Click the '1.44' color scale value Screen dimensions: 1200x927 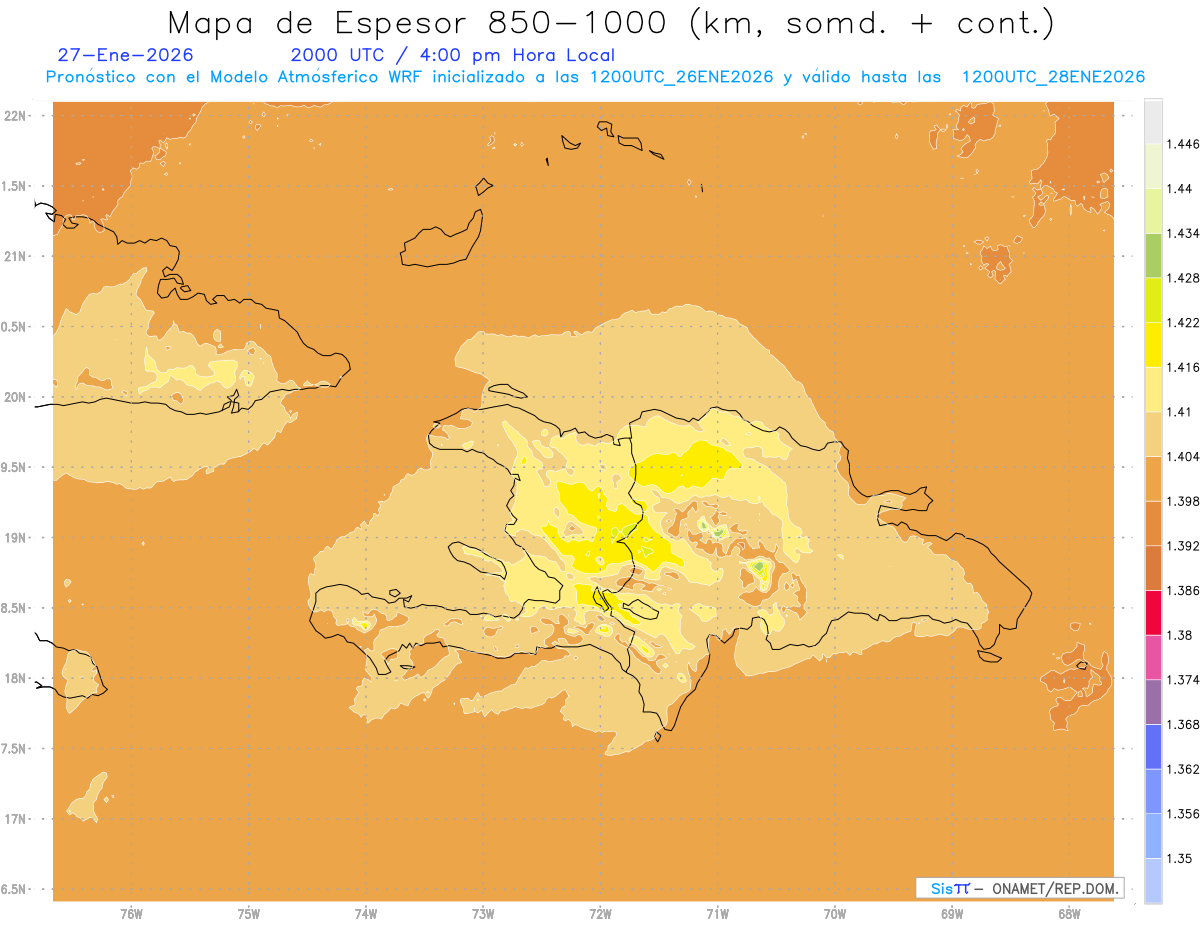click(x=1181, y=188)
